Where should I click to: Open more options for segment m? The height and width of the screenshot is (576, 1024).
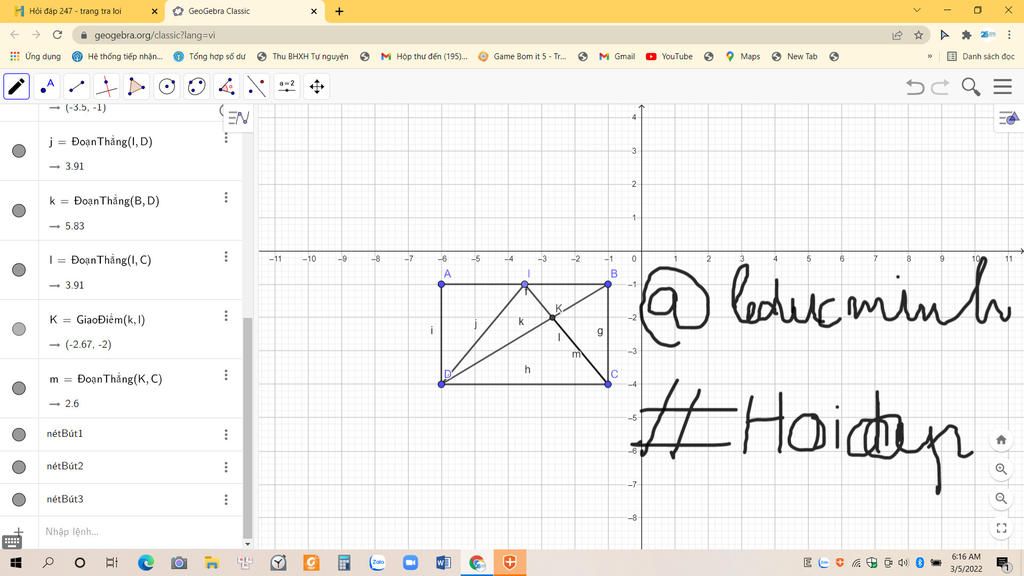226,375
